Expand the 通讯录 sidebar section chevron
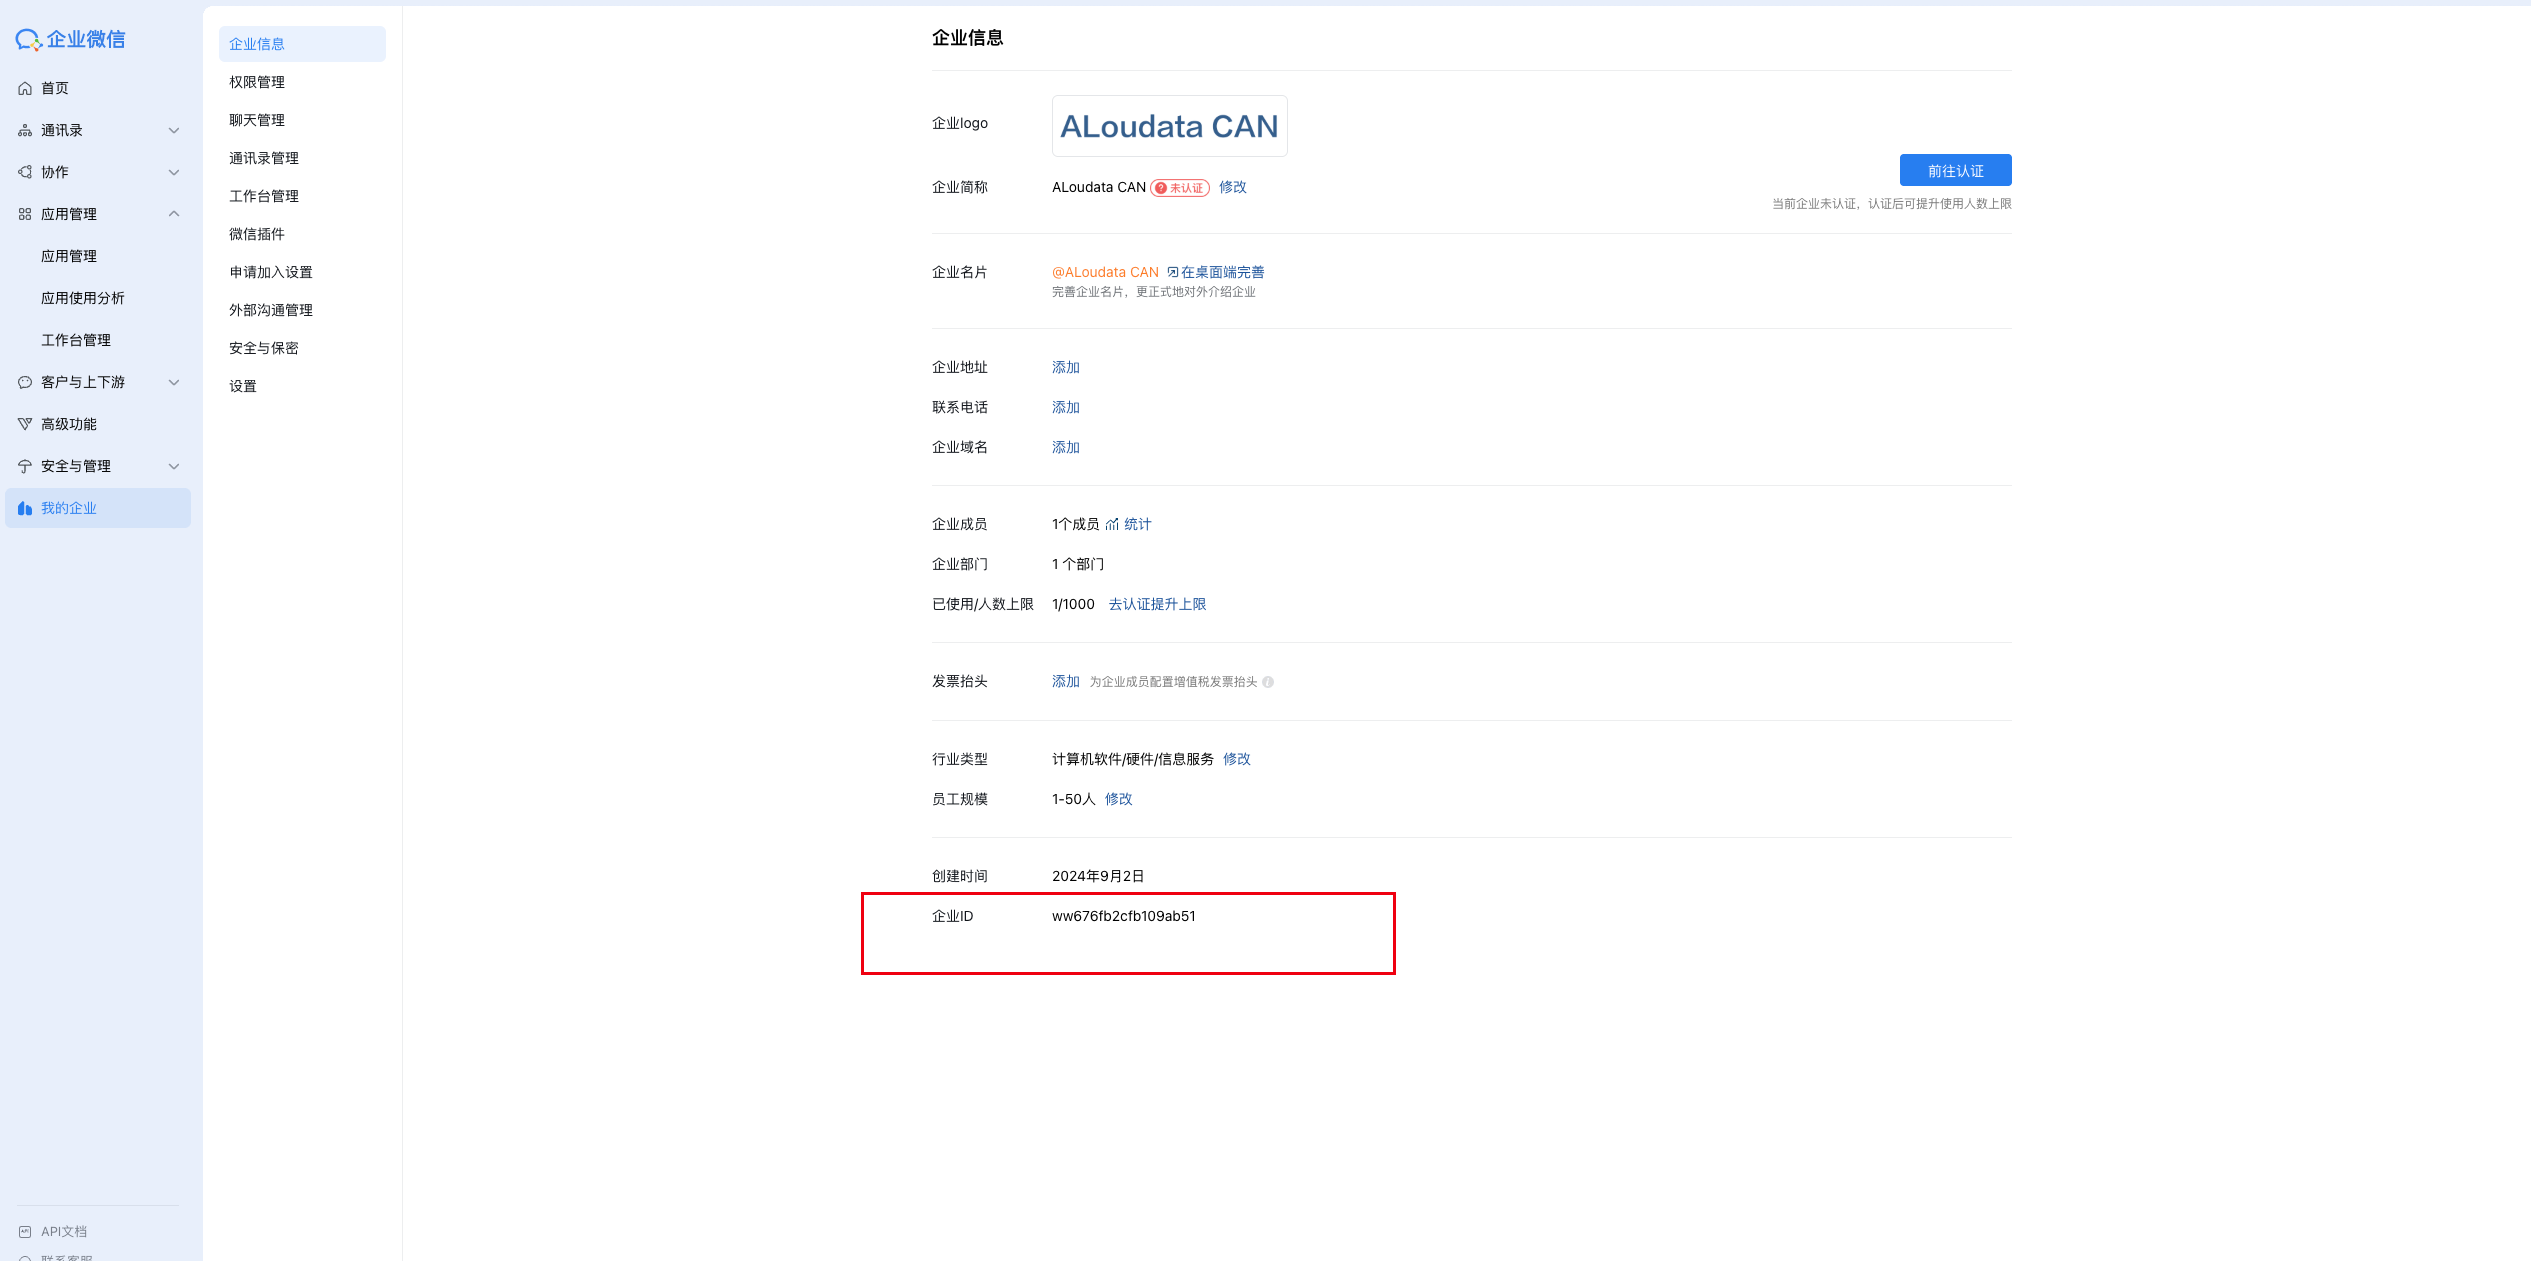The image size is (2531, 1261). [x=174, y=131]
